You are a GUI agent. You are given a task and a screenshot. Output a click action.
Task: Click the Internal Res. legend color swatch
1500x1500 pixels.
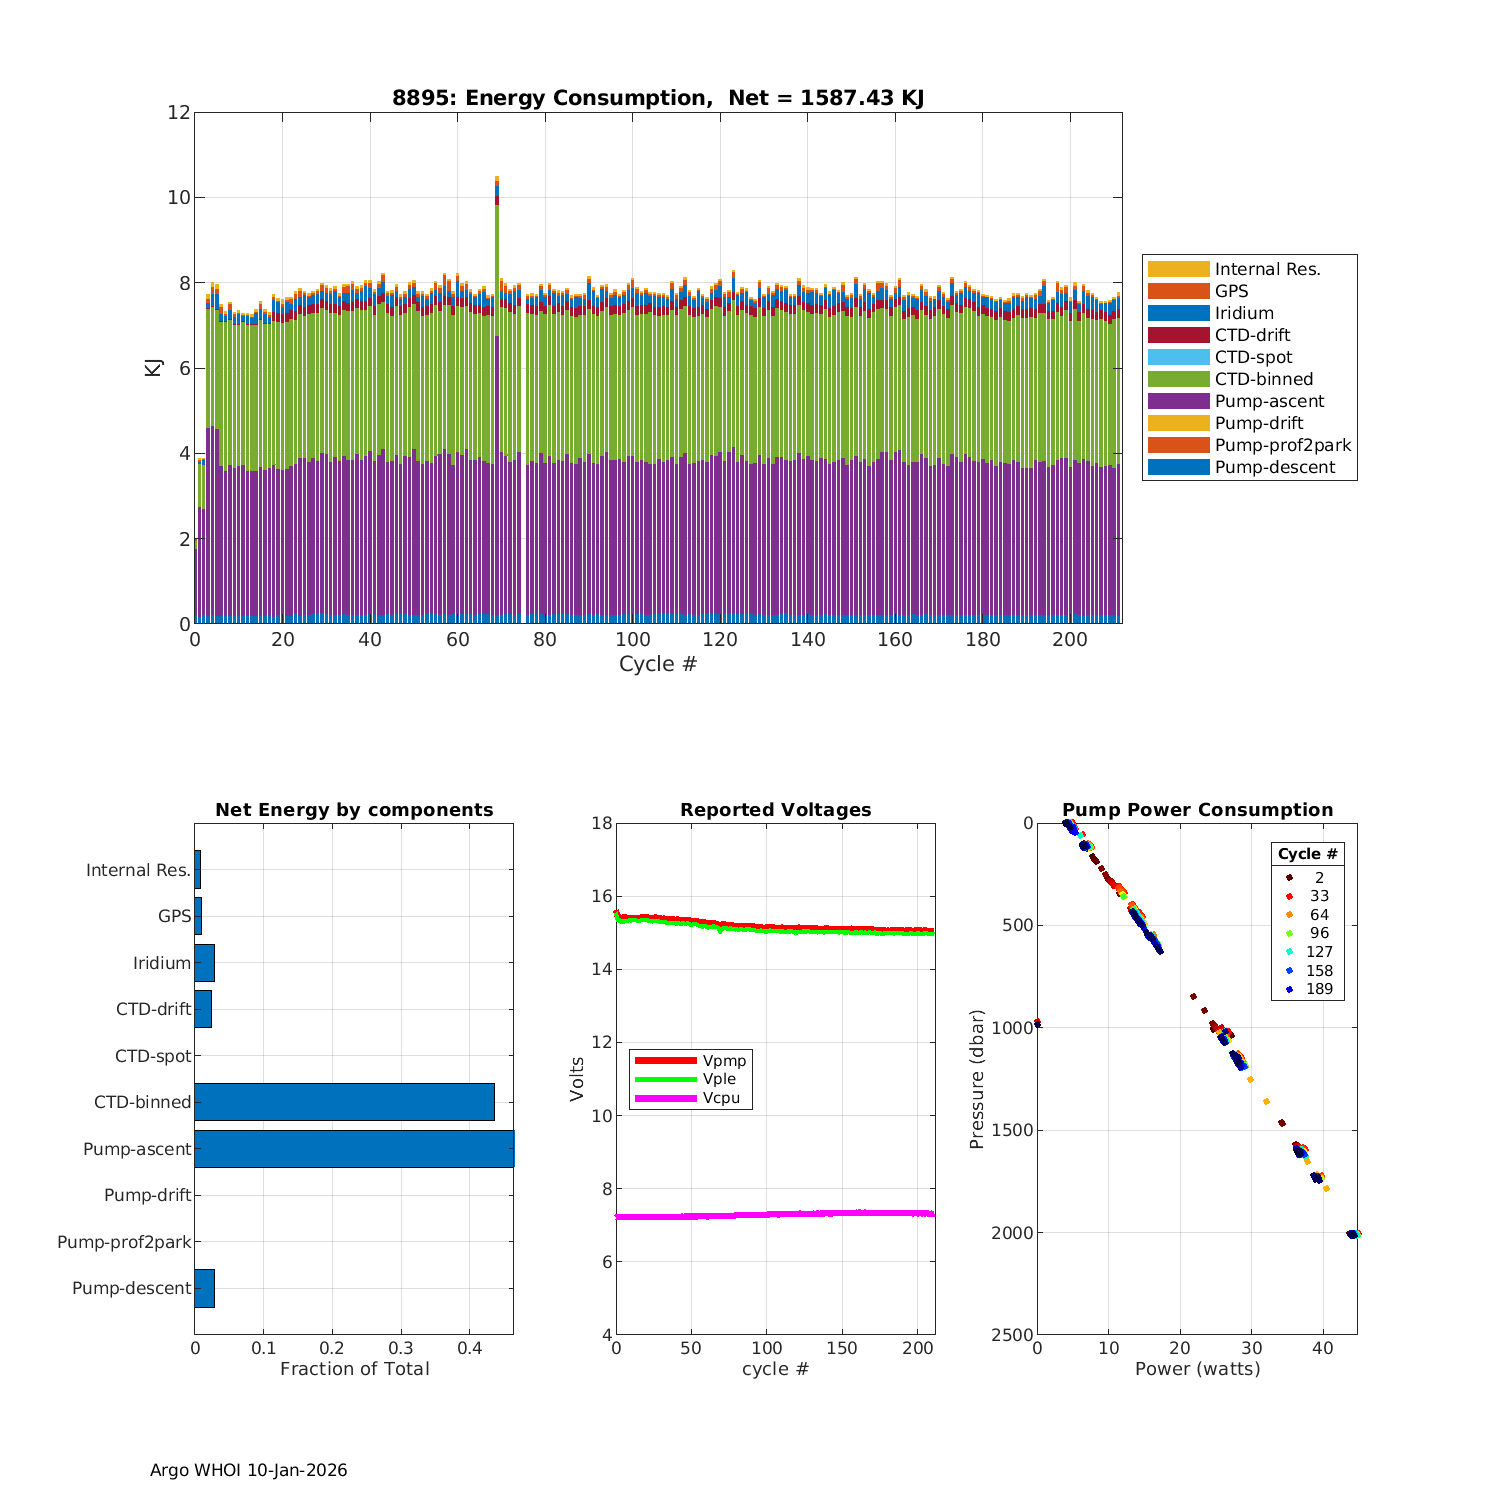[x=1178, y=269]
